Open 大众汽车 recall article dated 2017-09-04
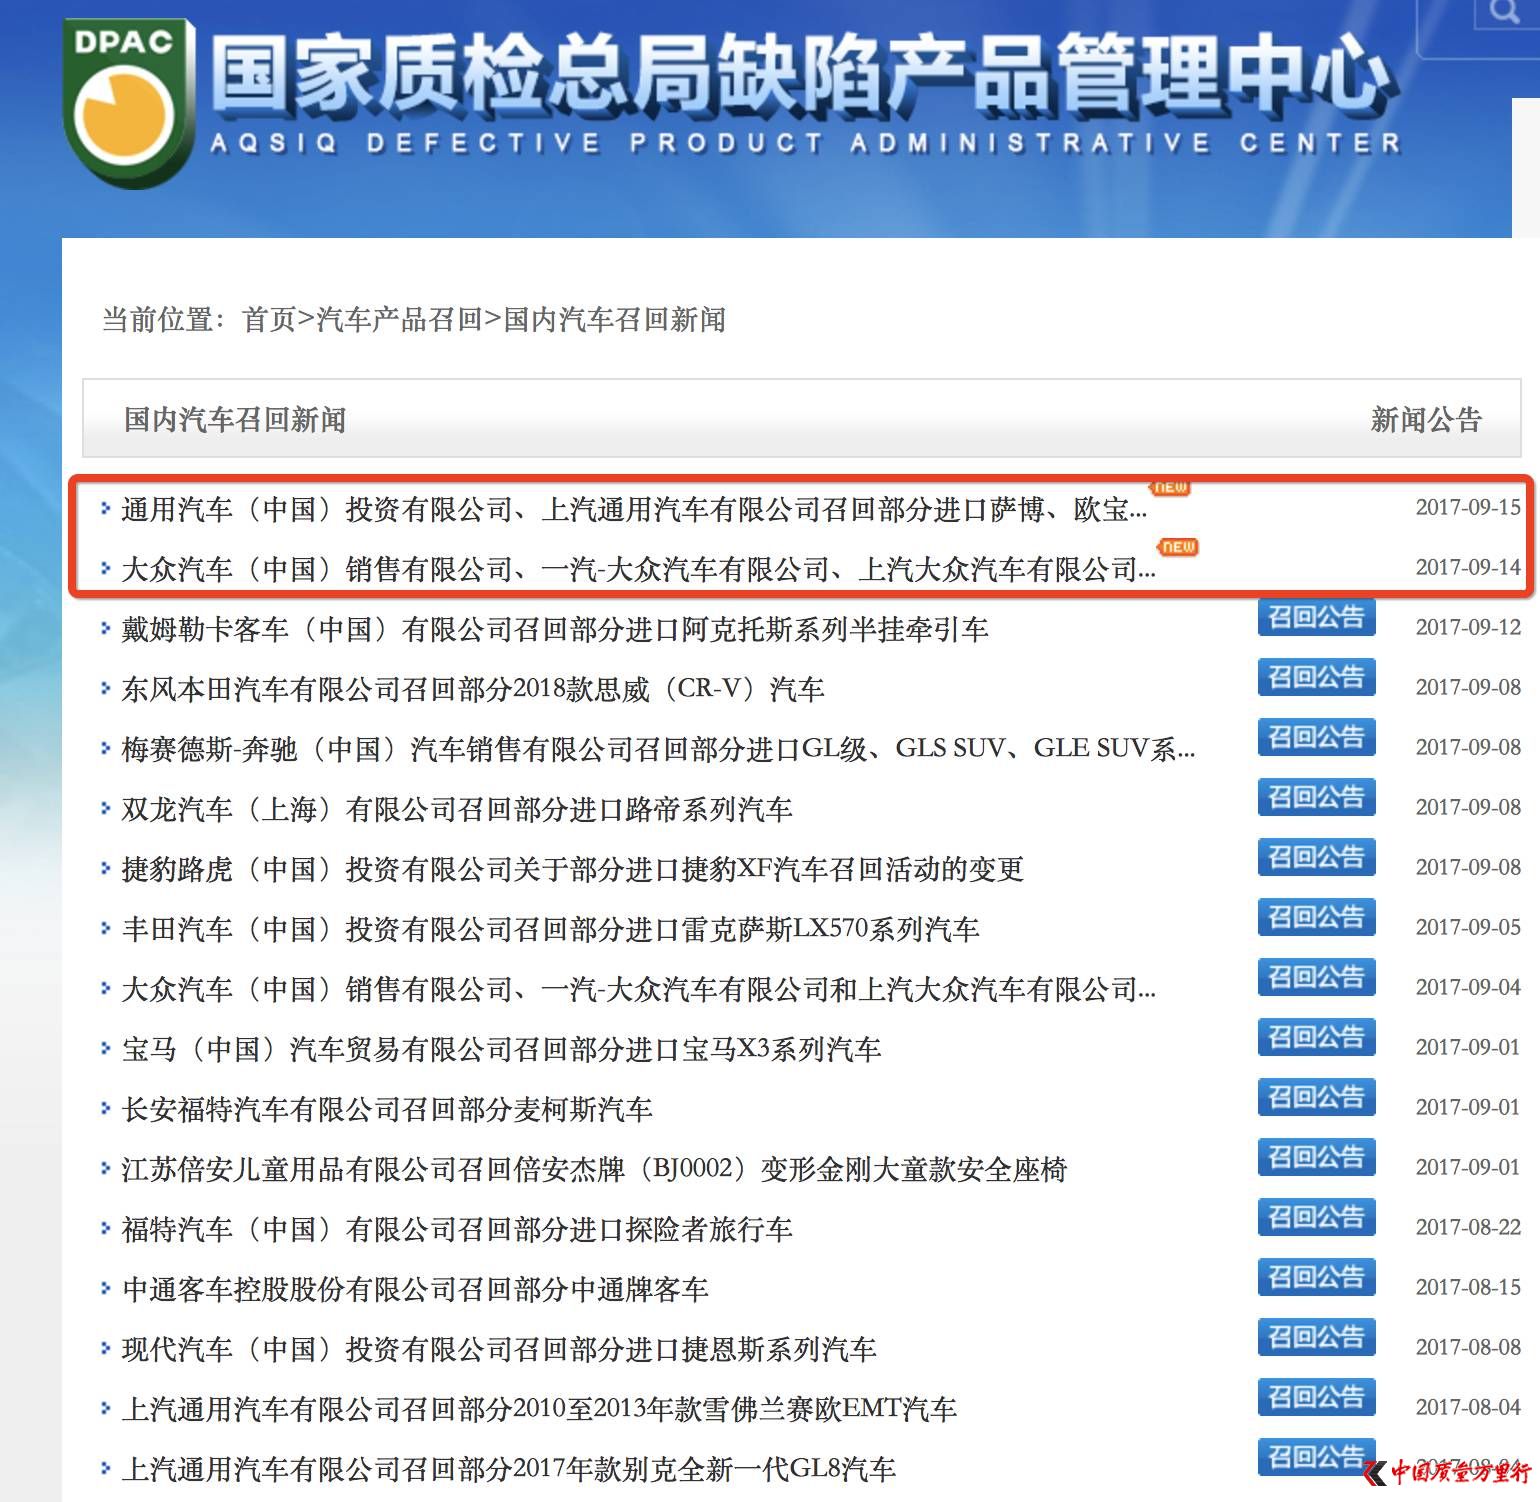The height and width of the screenshot is (1502, 1540). tap(638, 989)
